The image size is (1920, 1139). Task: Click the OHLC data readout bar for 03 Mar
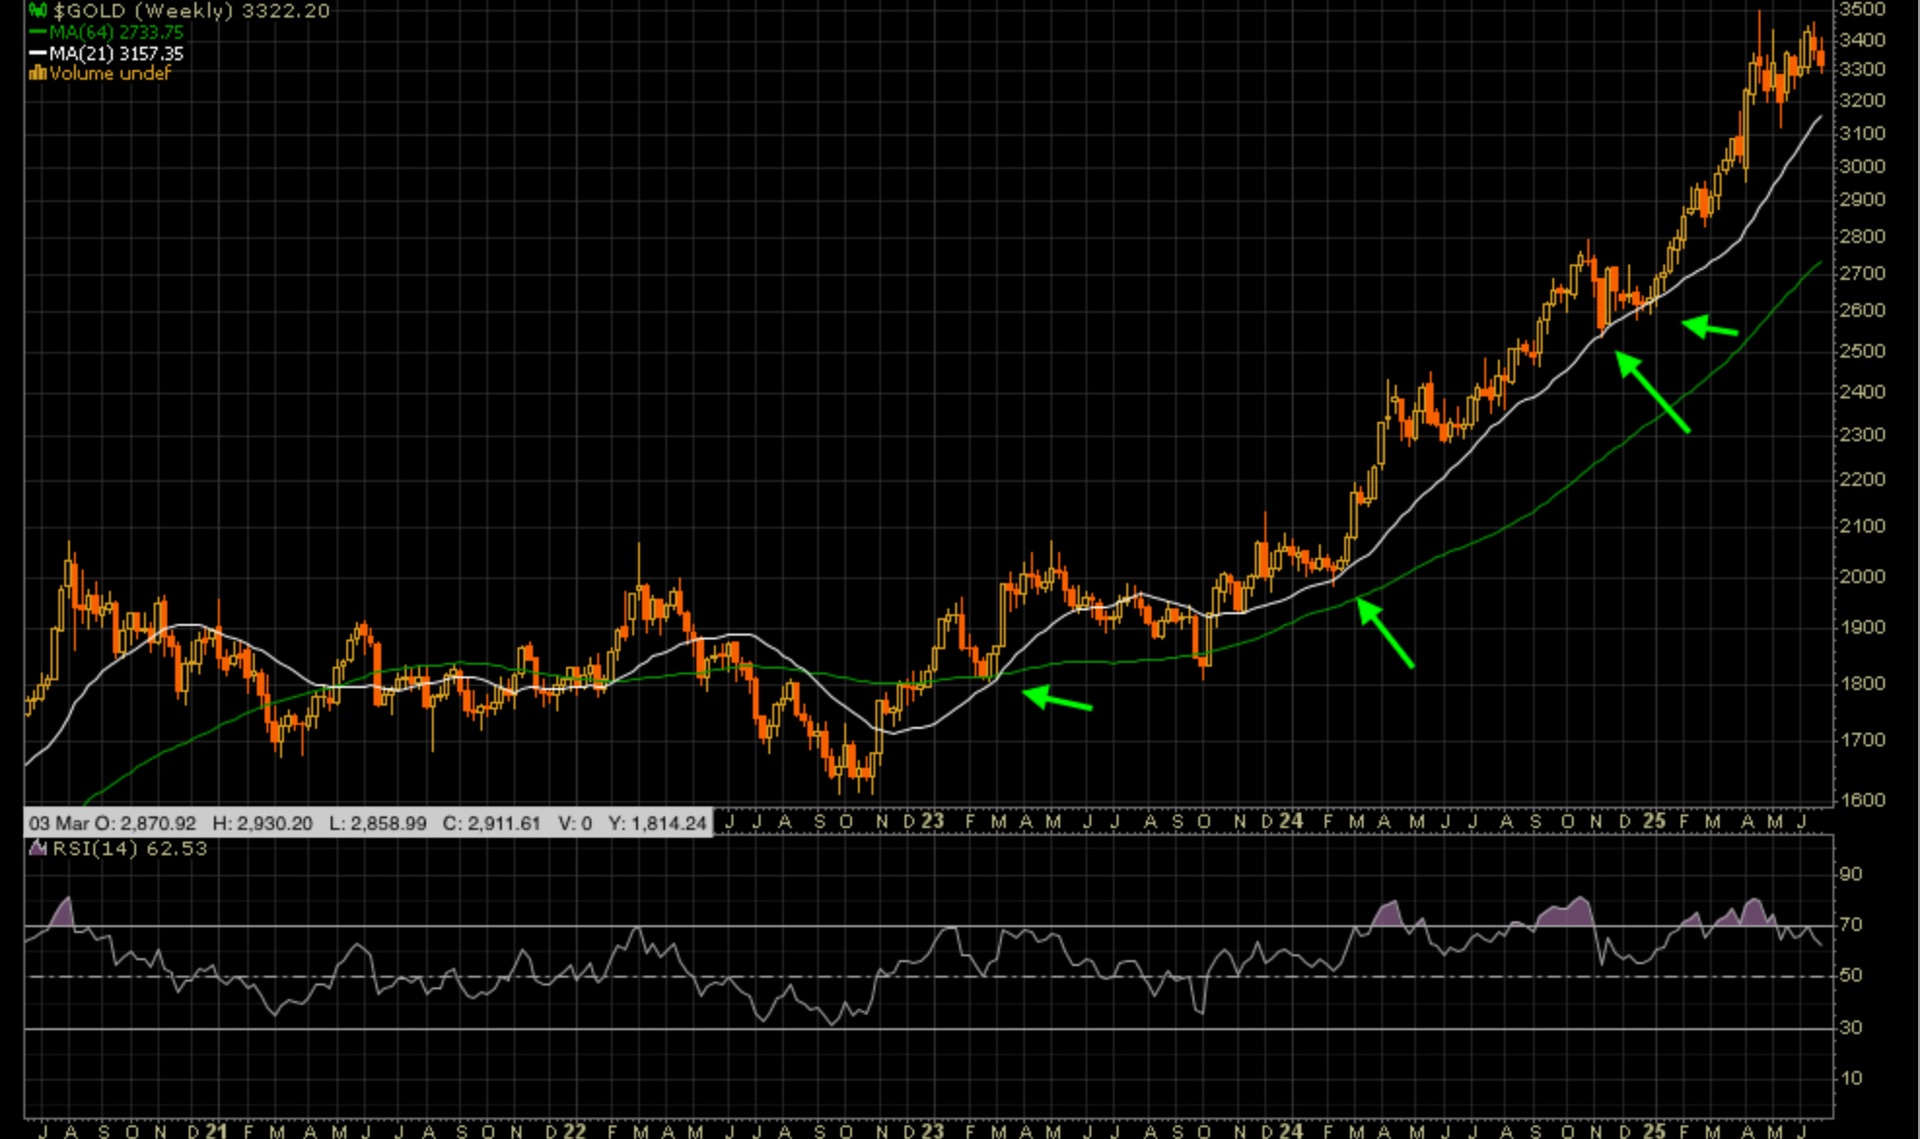[x=367, y=823]
